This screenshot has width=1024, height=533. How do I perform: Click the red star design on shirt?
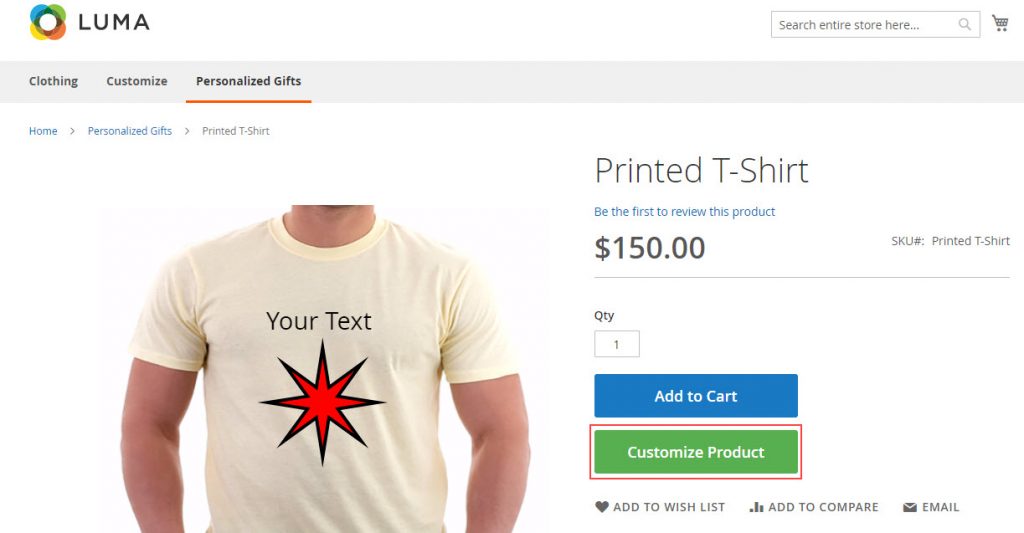322,402
